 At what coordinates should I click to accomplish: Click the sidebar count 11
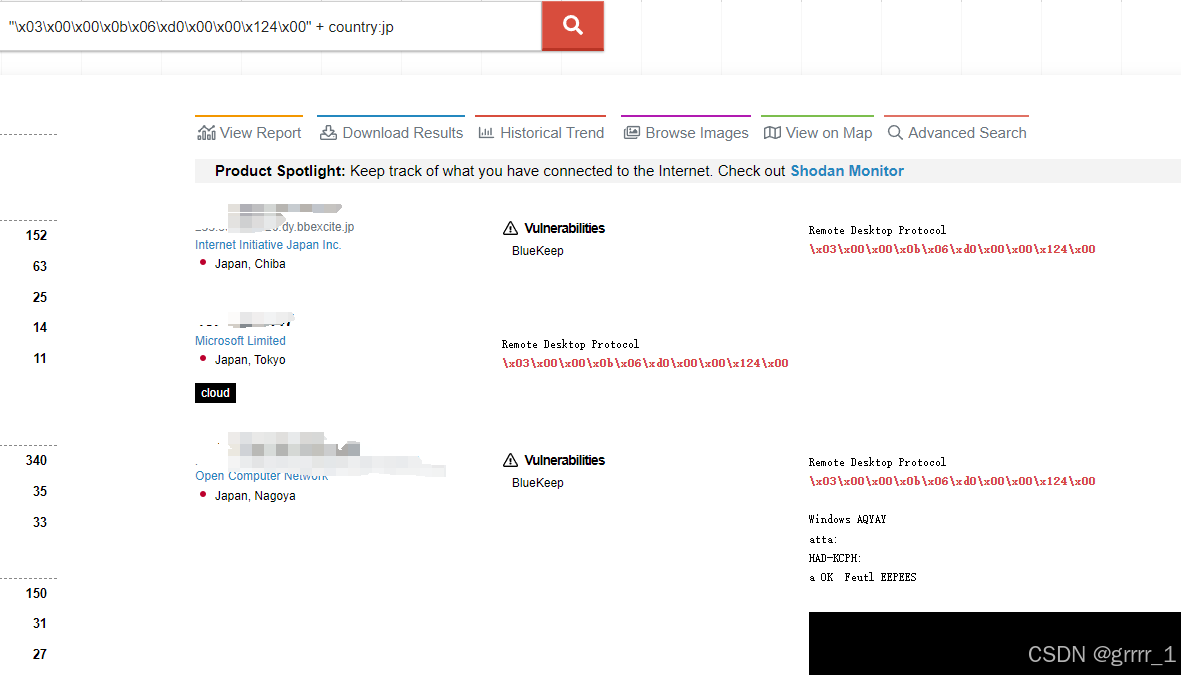[x=40, y=358]
